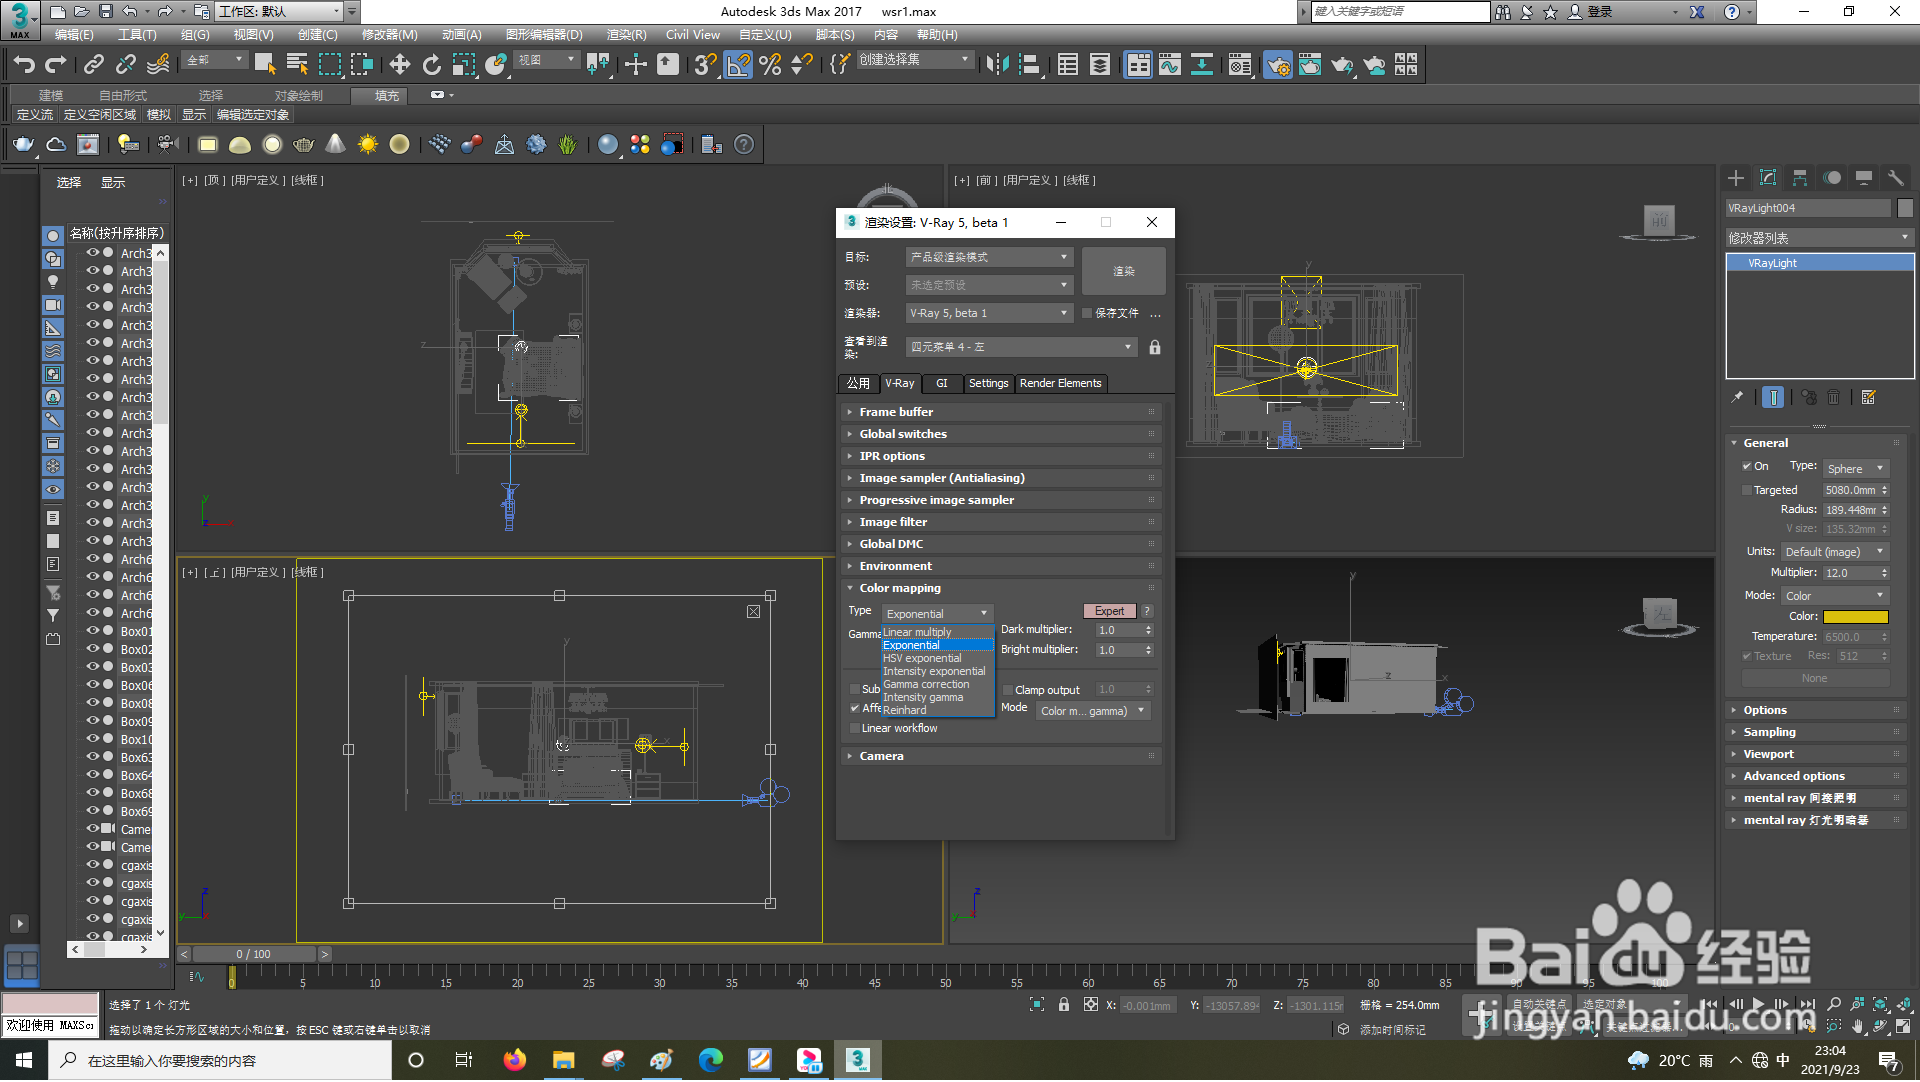Toggle the Sub-pixel mapping checkbox
The height and width of the screenshot is (1082, 1920).
point(855,689)
